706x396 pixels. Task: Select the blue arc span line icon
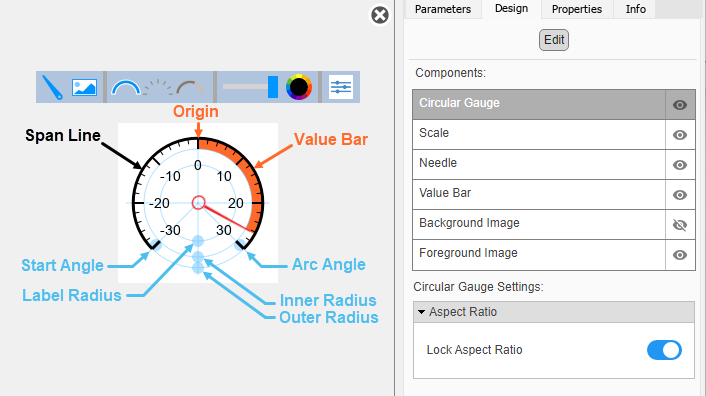click(126, 87)
